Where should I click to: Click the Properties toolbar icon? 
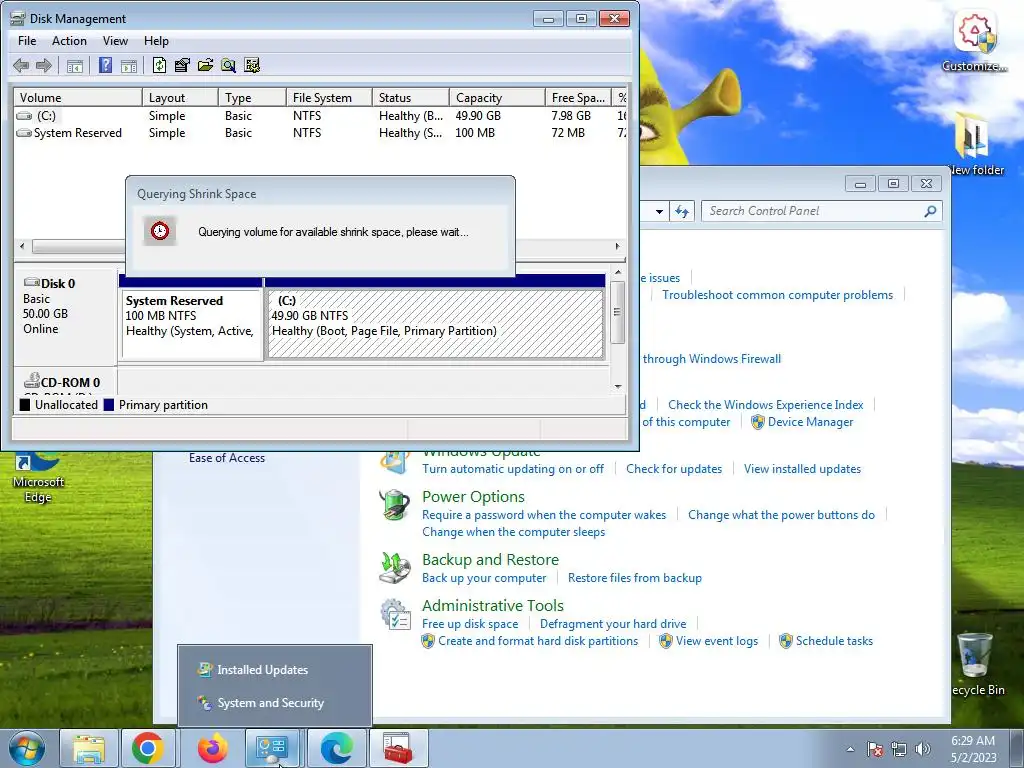182,65
